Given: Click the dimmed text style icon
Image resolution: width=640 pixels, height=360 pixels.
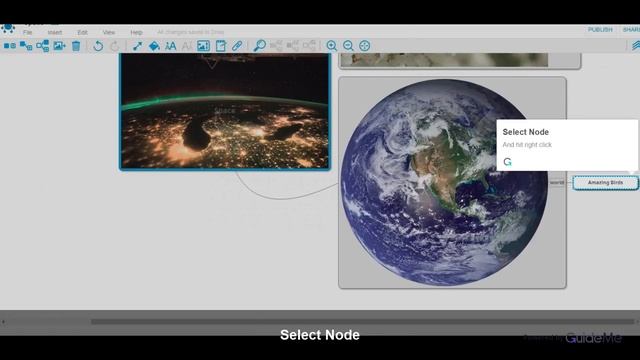Looking at the screenshot, I should tap(187, 46).
